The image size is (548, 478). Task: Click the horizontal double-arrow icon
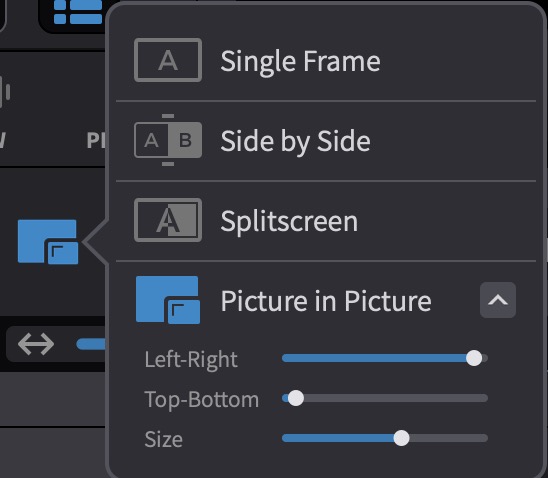tap(36, 344)
